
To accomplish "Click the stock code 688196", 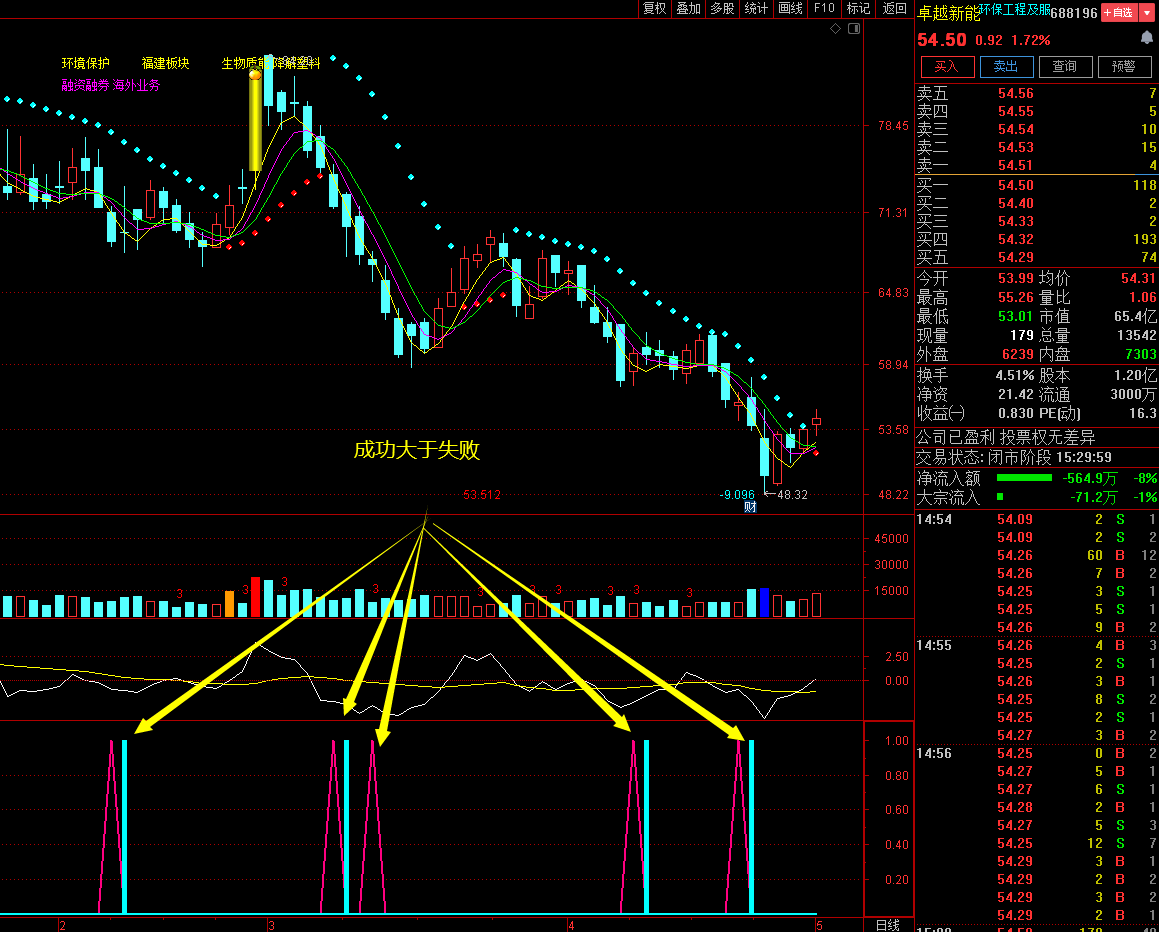I will pos(1074,13).
